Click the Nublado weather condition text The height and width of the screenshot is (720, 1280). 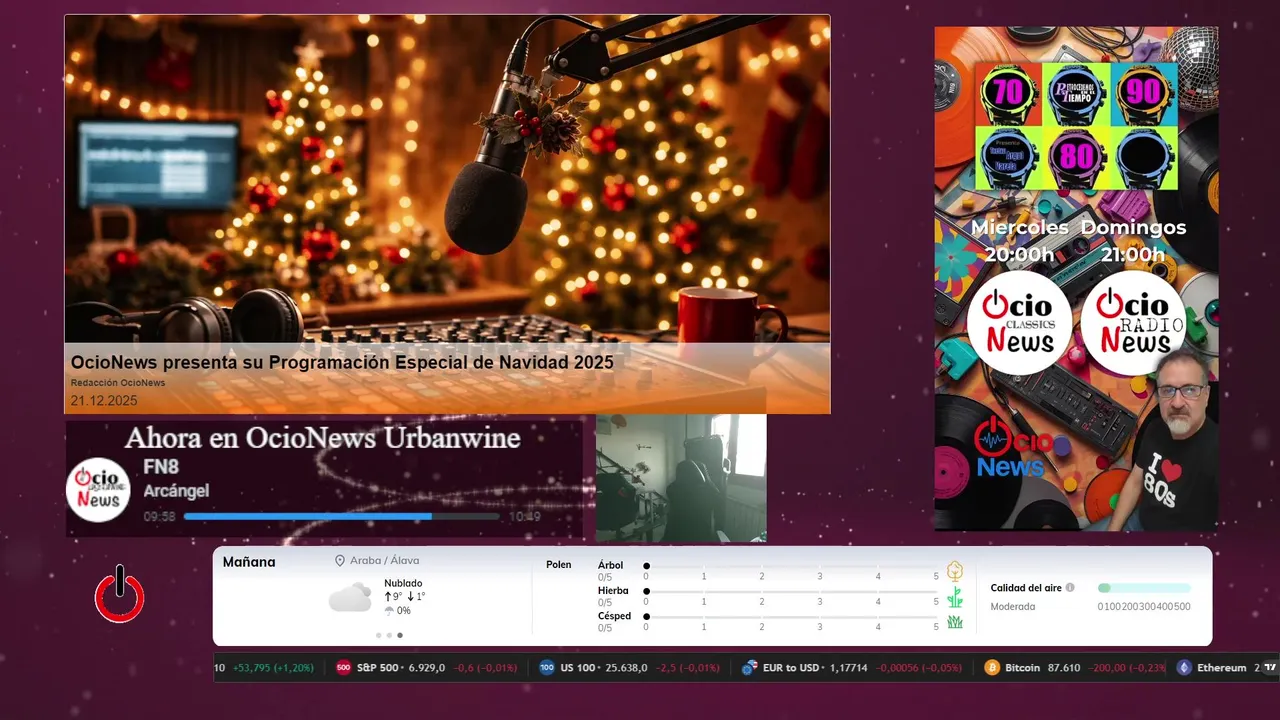coord(403,583)
